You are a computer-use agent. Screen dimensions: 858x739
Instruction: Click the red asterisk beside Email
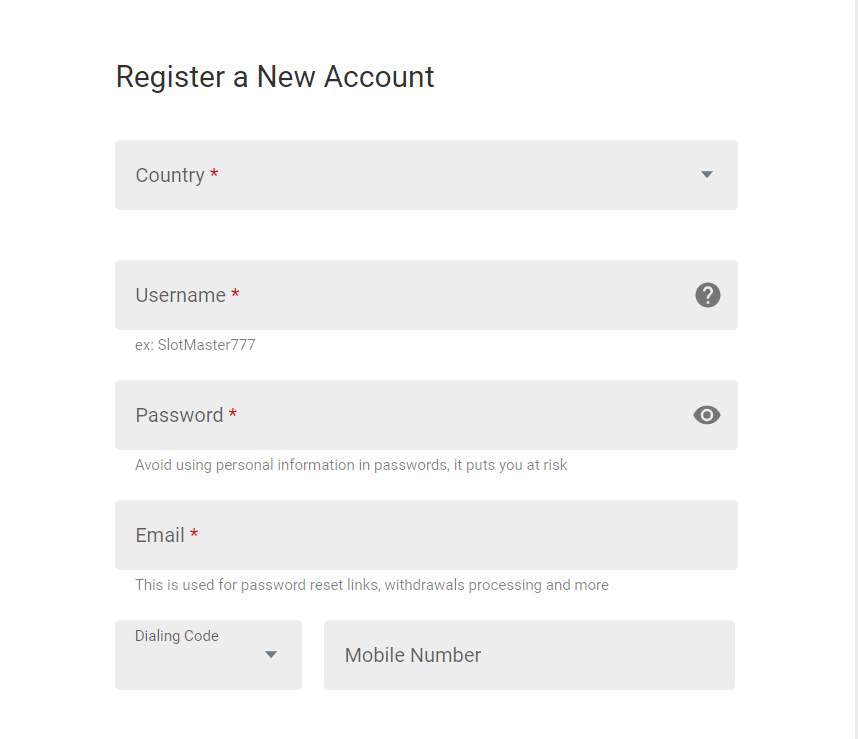point(194,533)
